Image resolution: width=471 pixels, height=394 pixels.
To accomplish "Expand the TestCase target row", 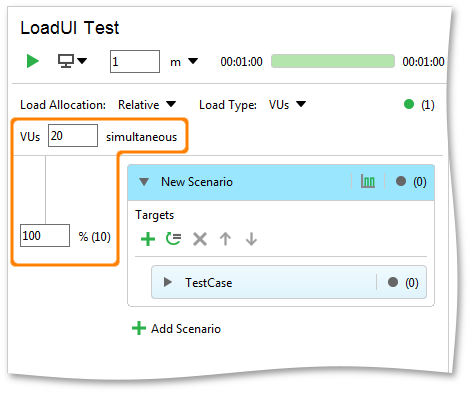I will point(168,282).
